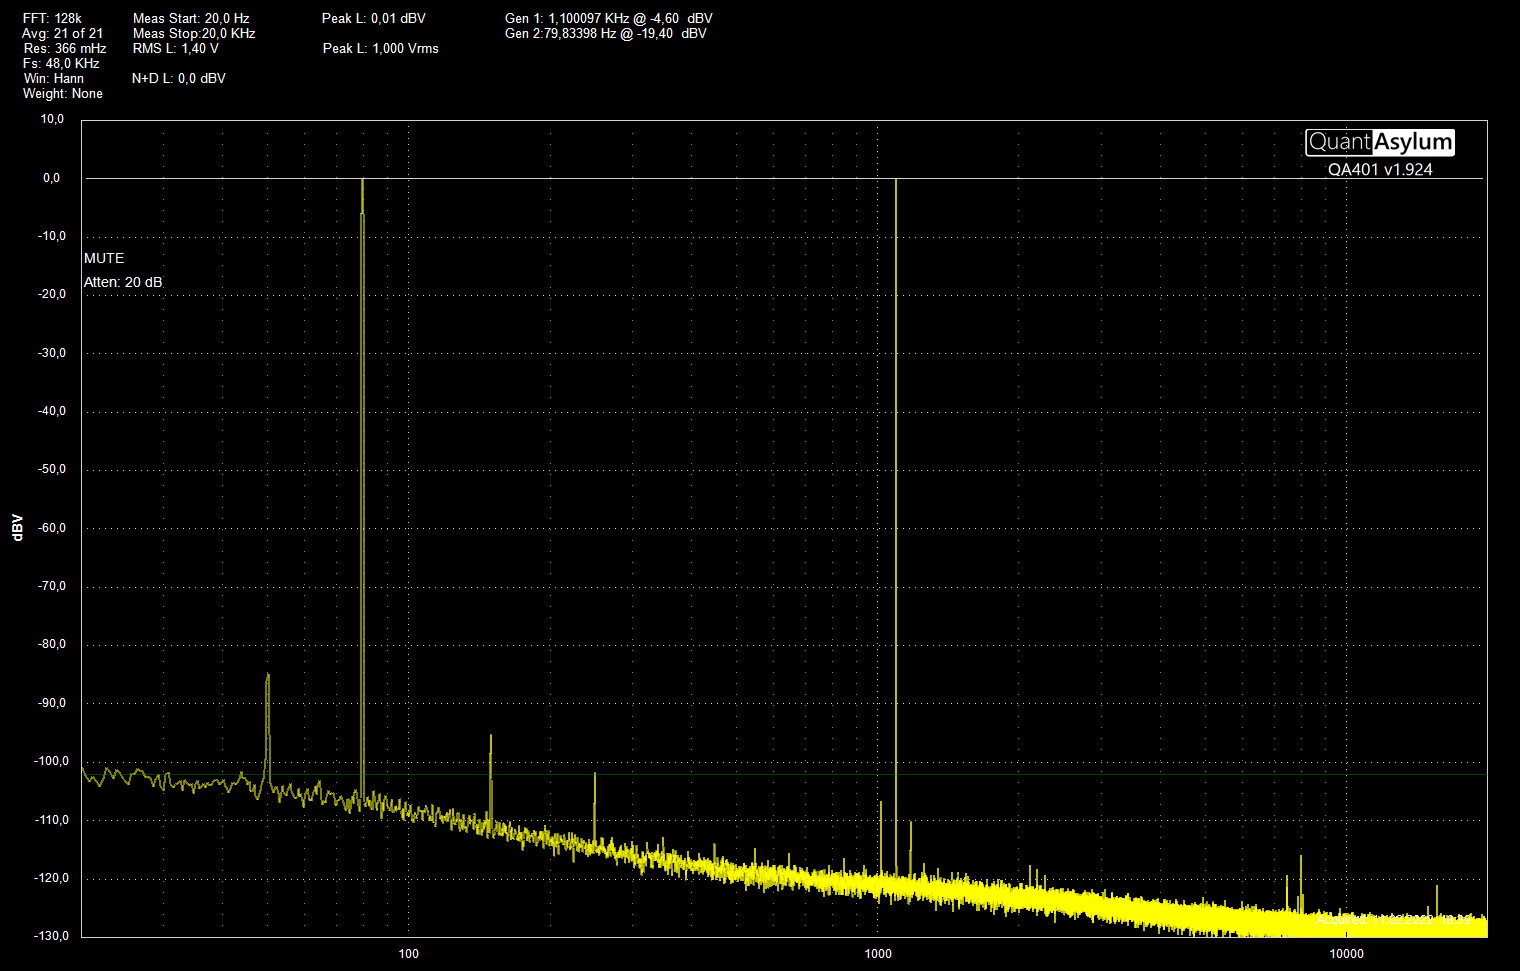Click the Gen 2 frequency readout line

pos(606,33)
